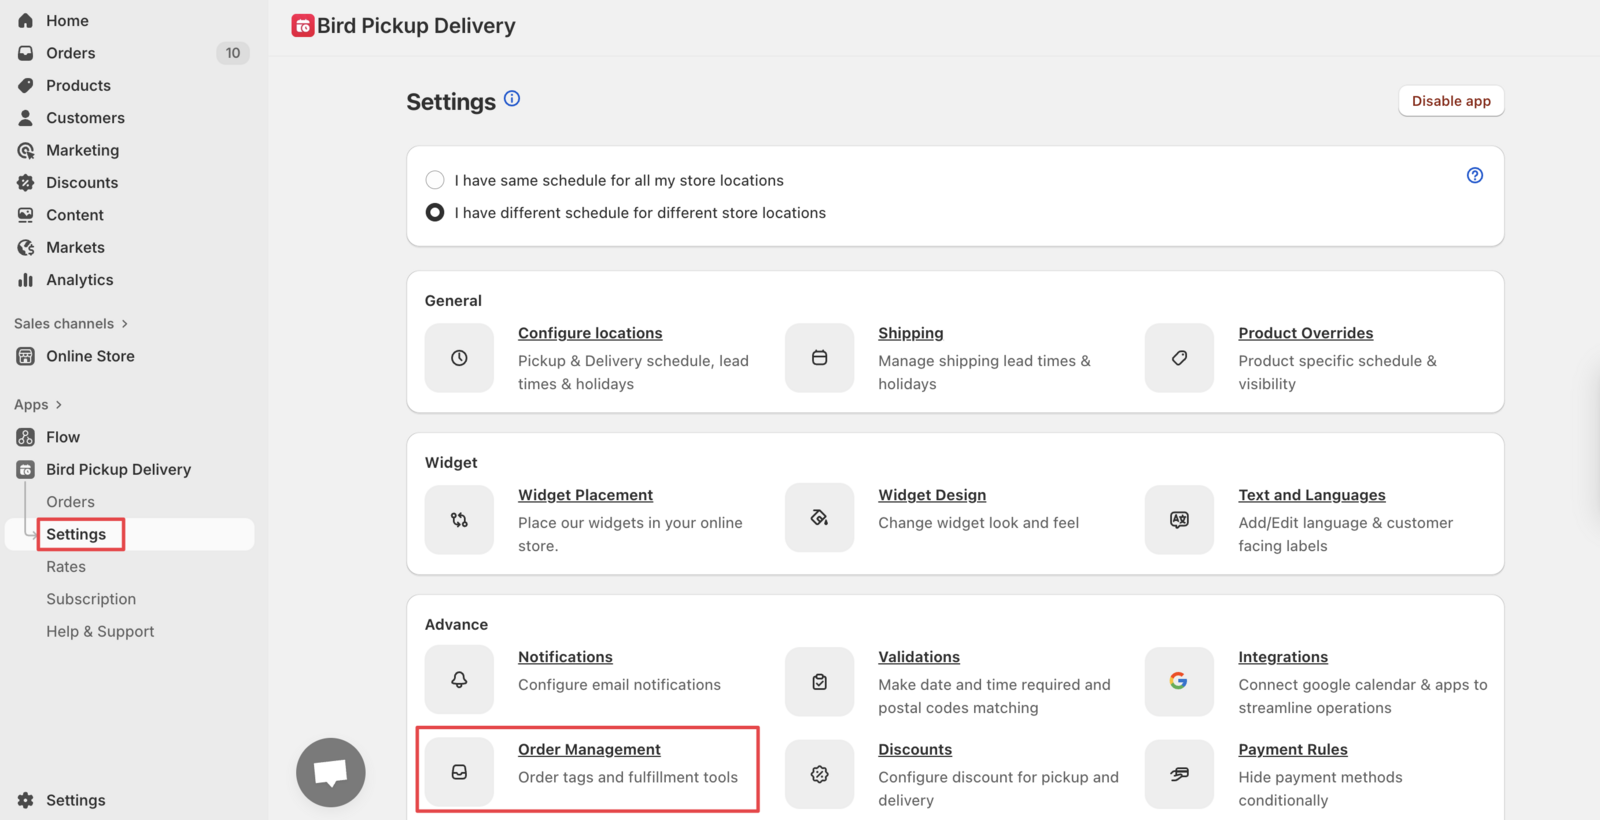Expand the Sales channels chevron

click(x=125, y=324)
